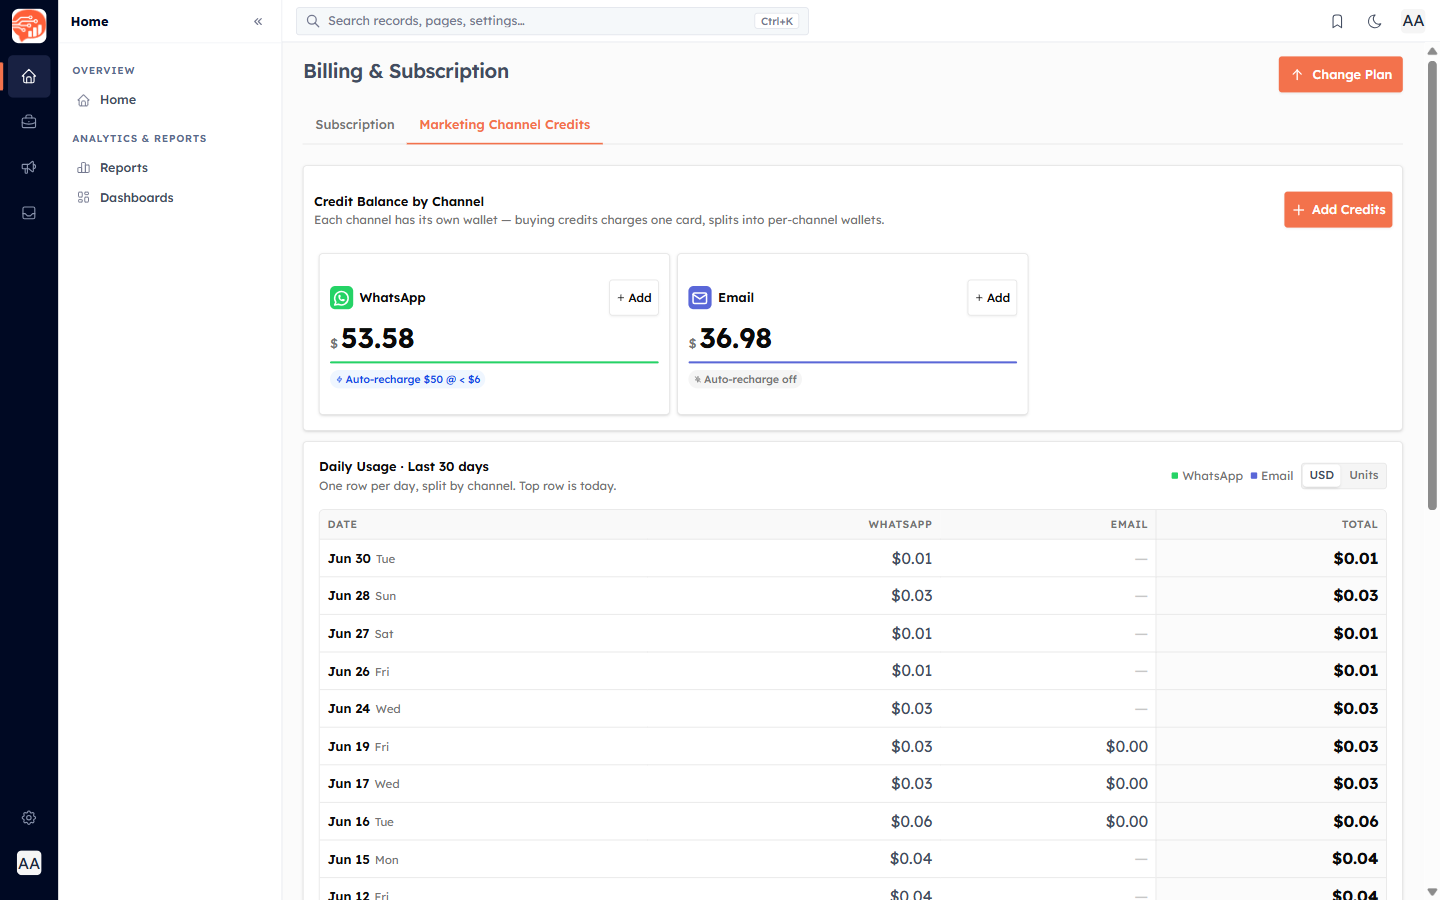Click the WHATSAPP column header
The width and height of the screenshot is (1440, 900).
[900, 525]
